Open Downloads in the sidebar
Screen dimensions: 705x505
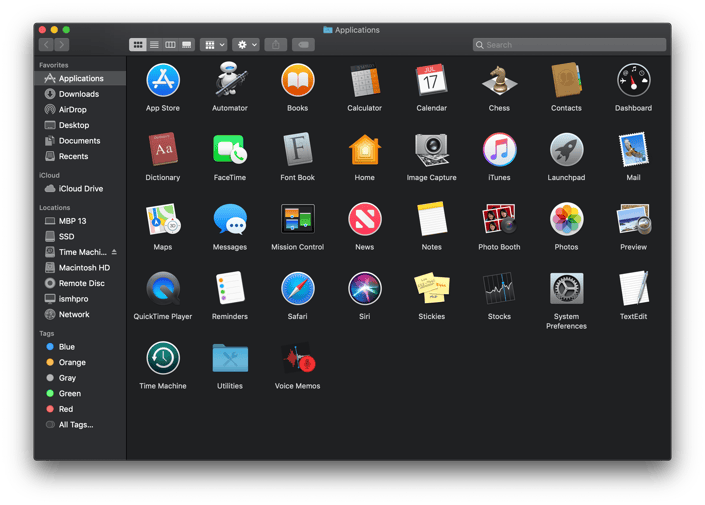tap(80, 94)
